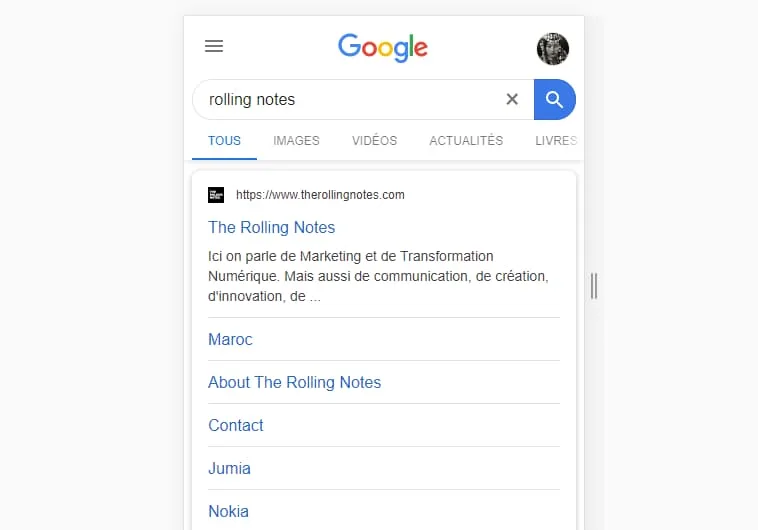
Task: Open the Jumia sitelink
Action: coord(229,469)
